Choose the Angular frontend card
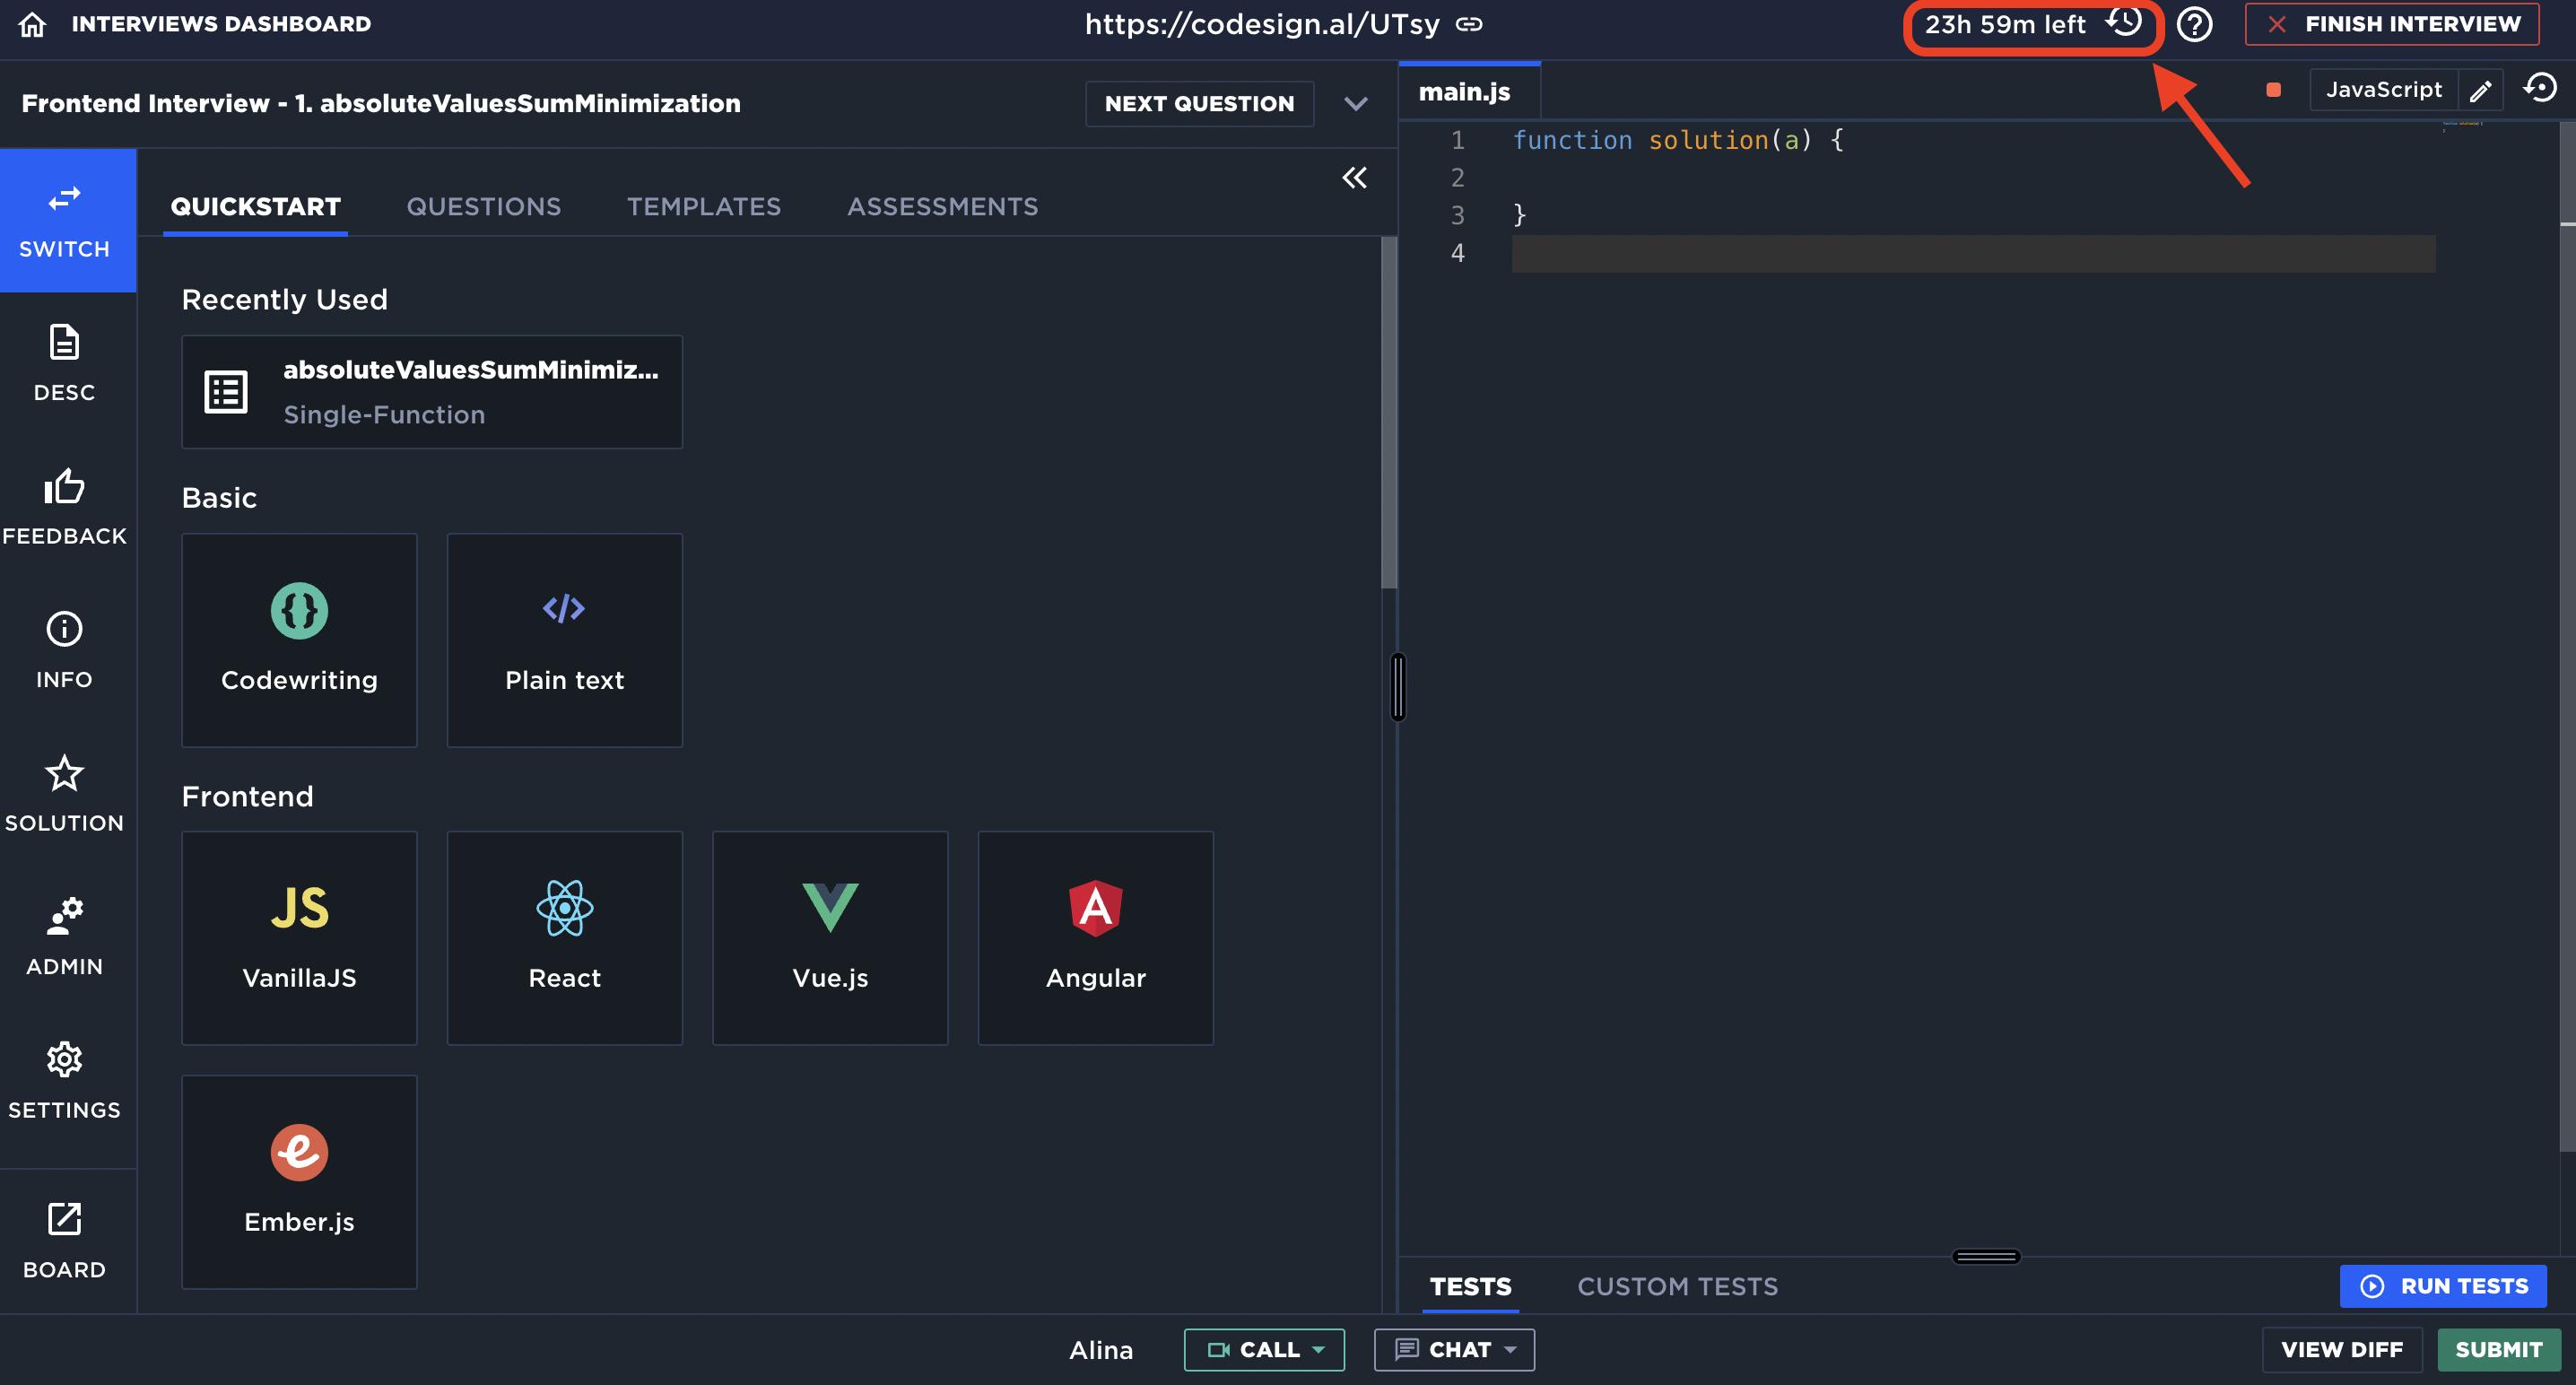Viewport: 2576px width, 1385px height. click(x=1096, y=938)
